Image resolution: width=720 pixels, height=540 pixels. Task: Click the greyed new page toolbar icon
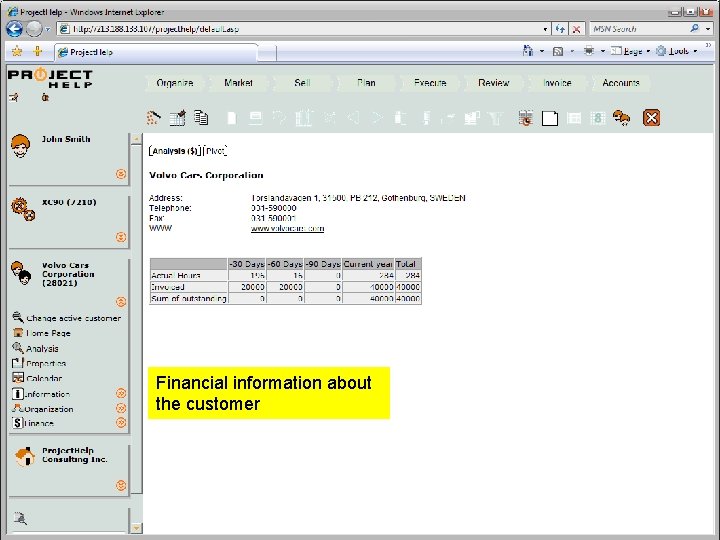click(x=232, y=118)
